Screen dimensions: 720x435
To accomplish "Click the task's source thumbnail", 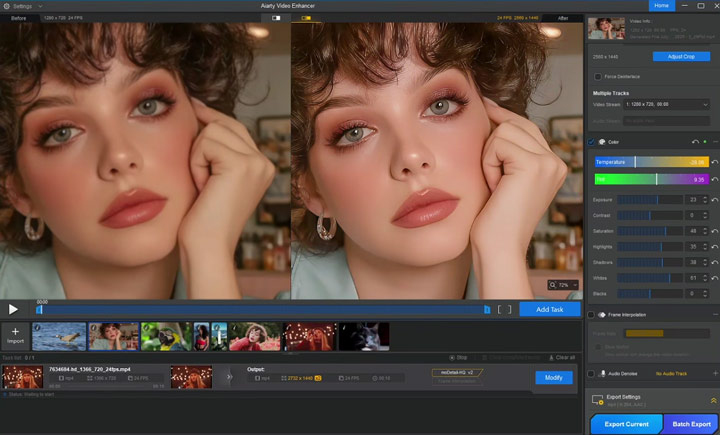I will pos(22,377).
